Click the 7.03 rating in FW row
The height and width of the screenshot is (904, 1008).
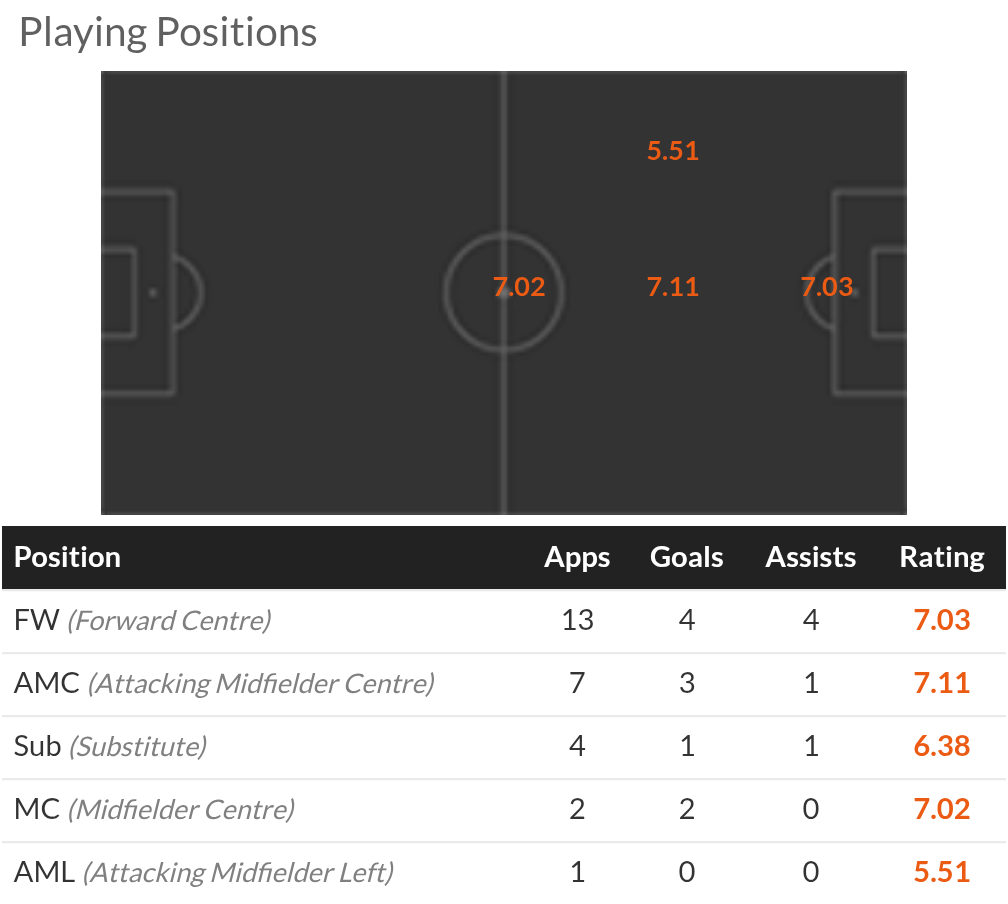(x=942, y=620)
